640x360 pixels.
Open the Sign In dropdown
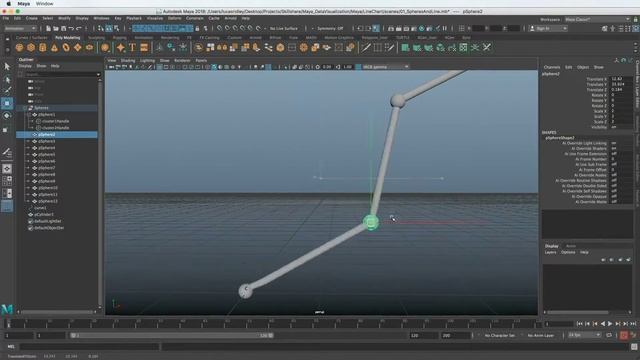pos(548,29)
